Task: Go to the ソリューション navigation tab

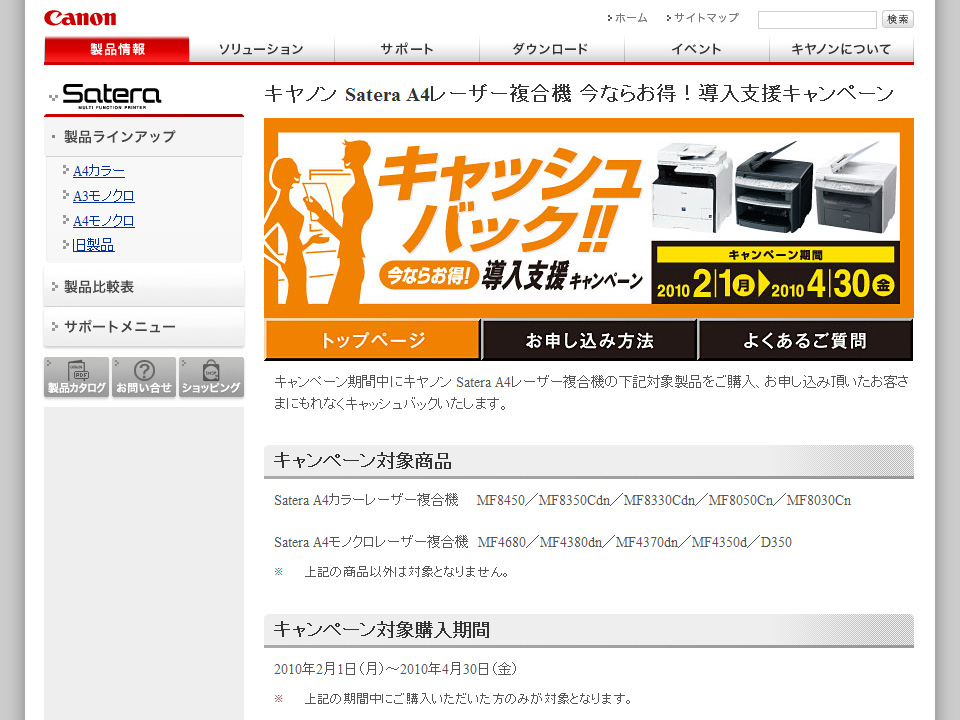Action: [x=261, y=49]
